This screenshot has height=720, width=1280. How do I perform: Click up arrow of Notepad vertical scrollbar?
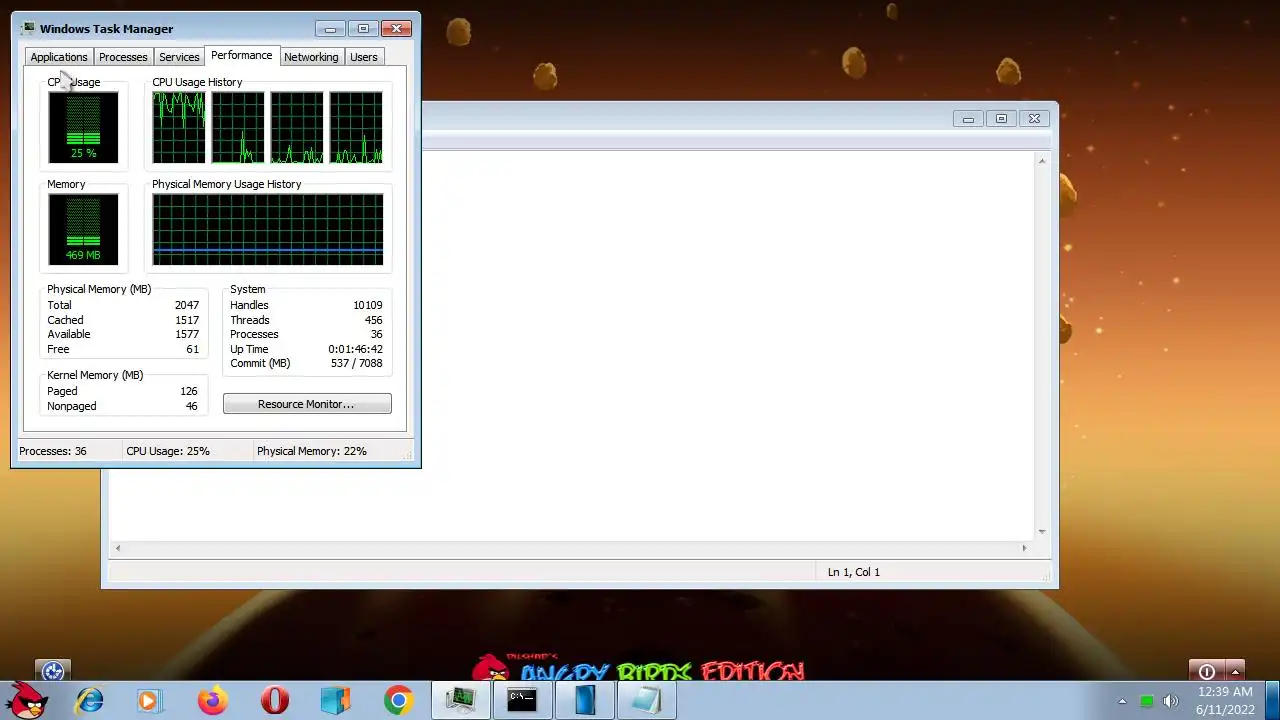(1042, 161)
